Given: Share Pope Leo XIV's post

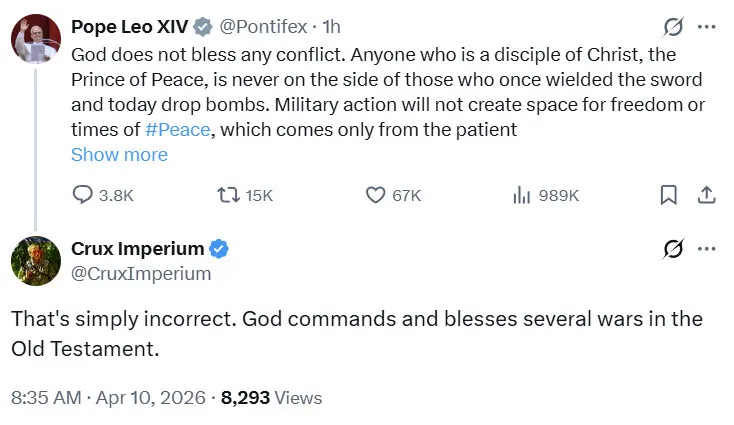Looking at the screenshot, I should (x=705, y=195).
